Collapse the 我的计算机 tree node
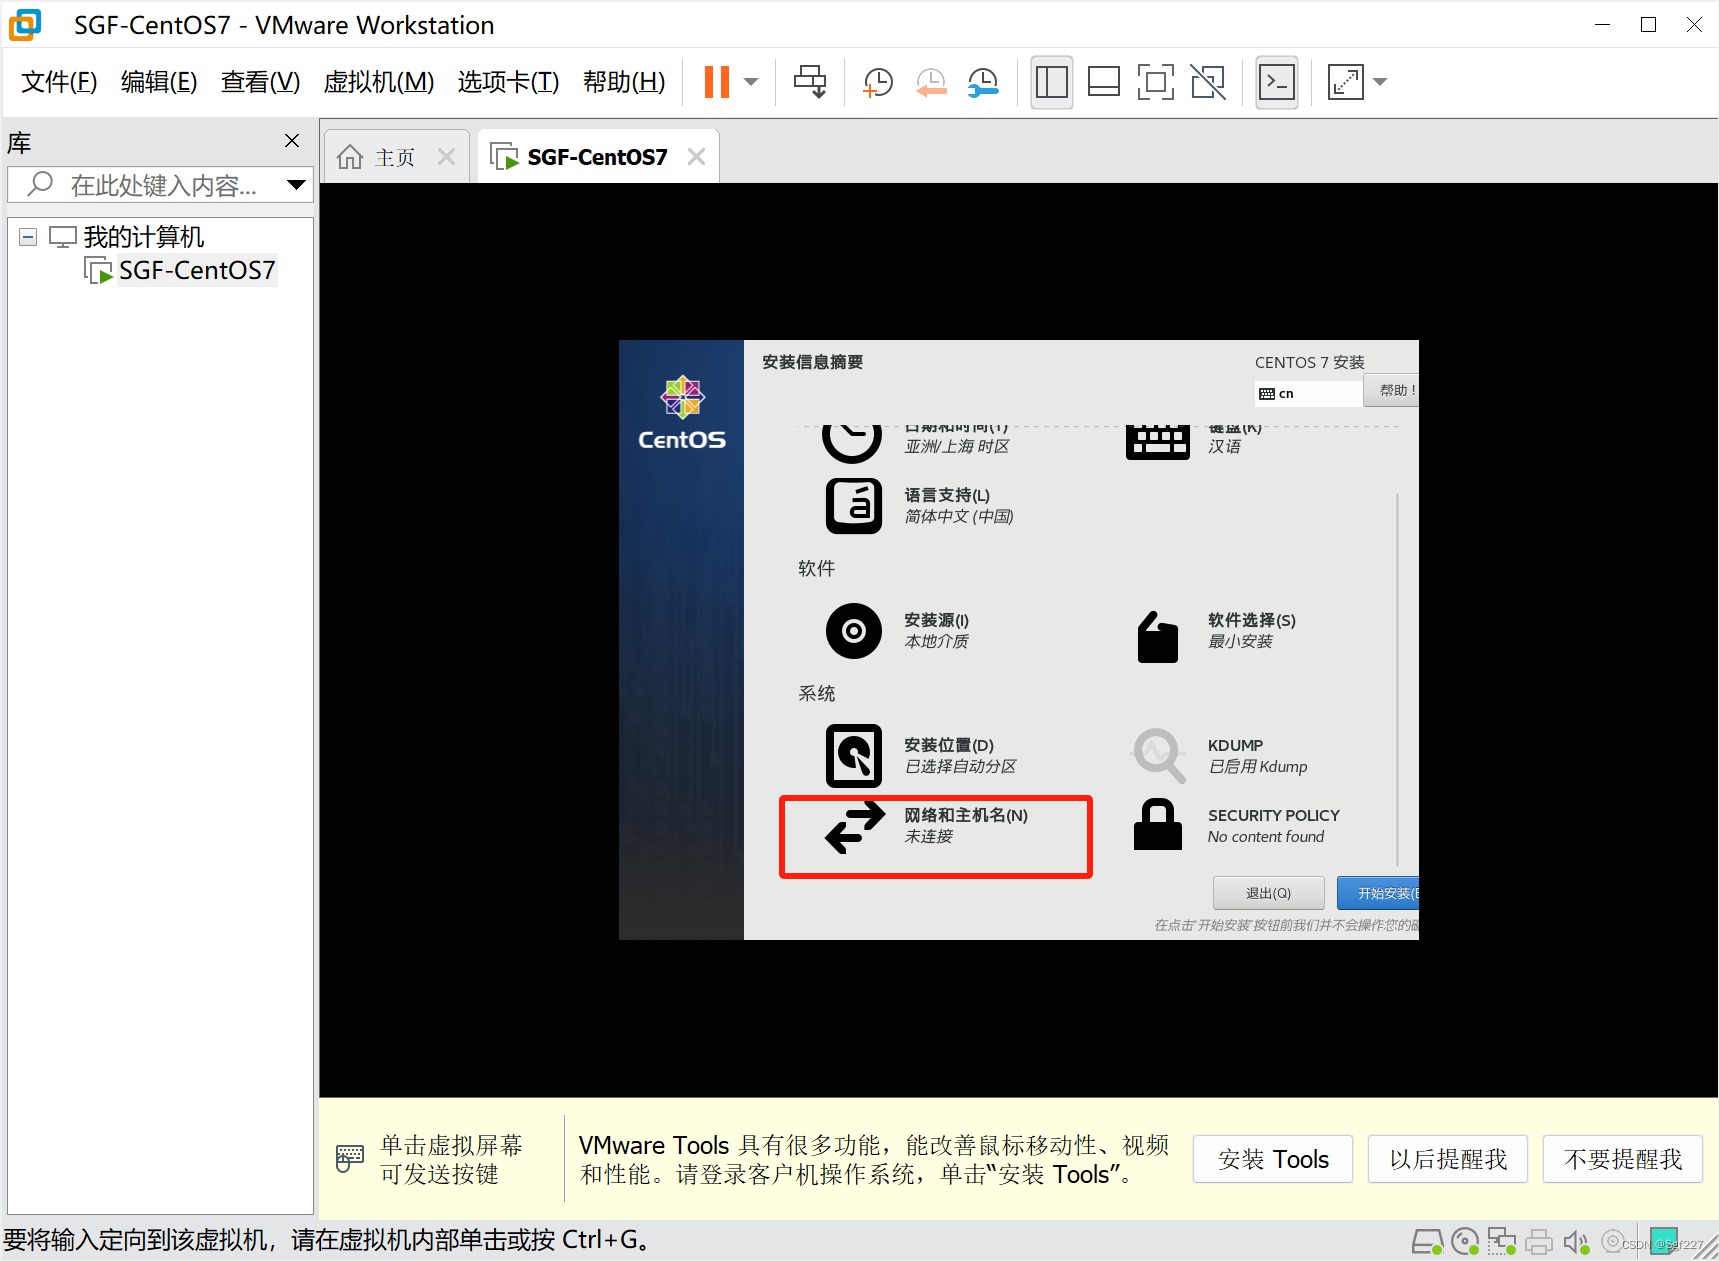This screenshot has height=1261, width=1719. [x=28, y=237]
